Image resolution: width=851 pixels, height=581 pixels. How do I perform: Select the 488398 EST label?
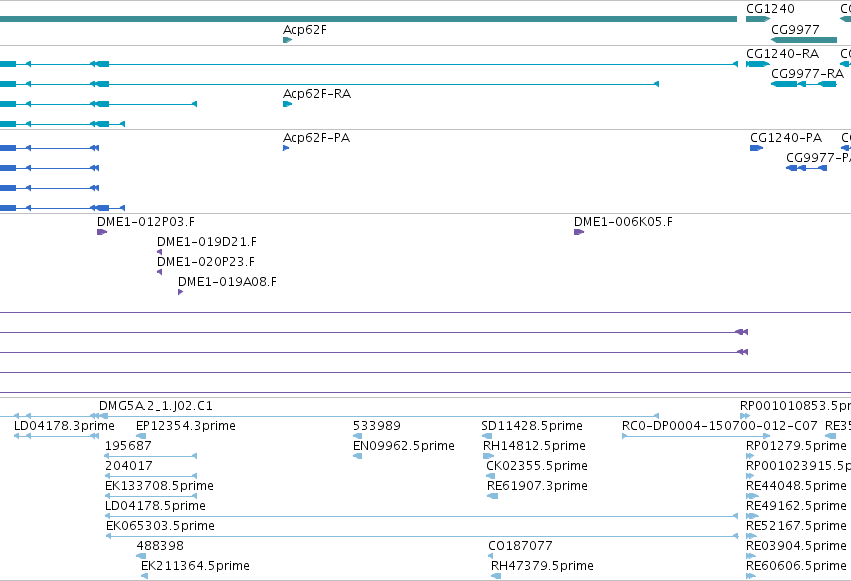160,546
